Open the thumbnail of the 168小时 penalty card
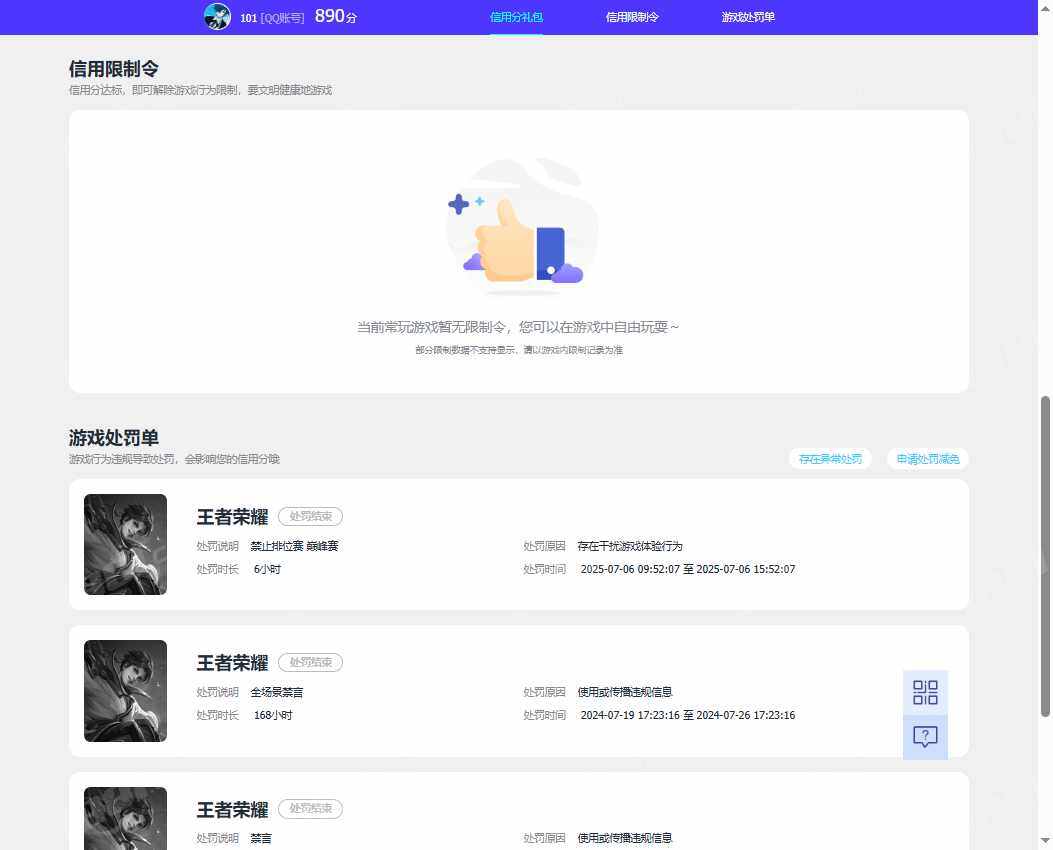1053x850 pixels. pyautogui.click(x=126, y=691)
